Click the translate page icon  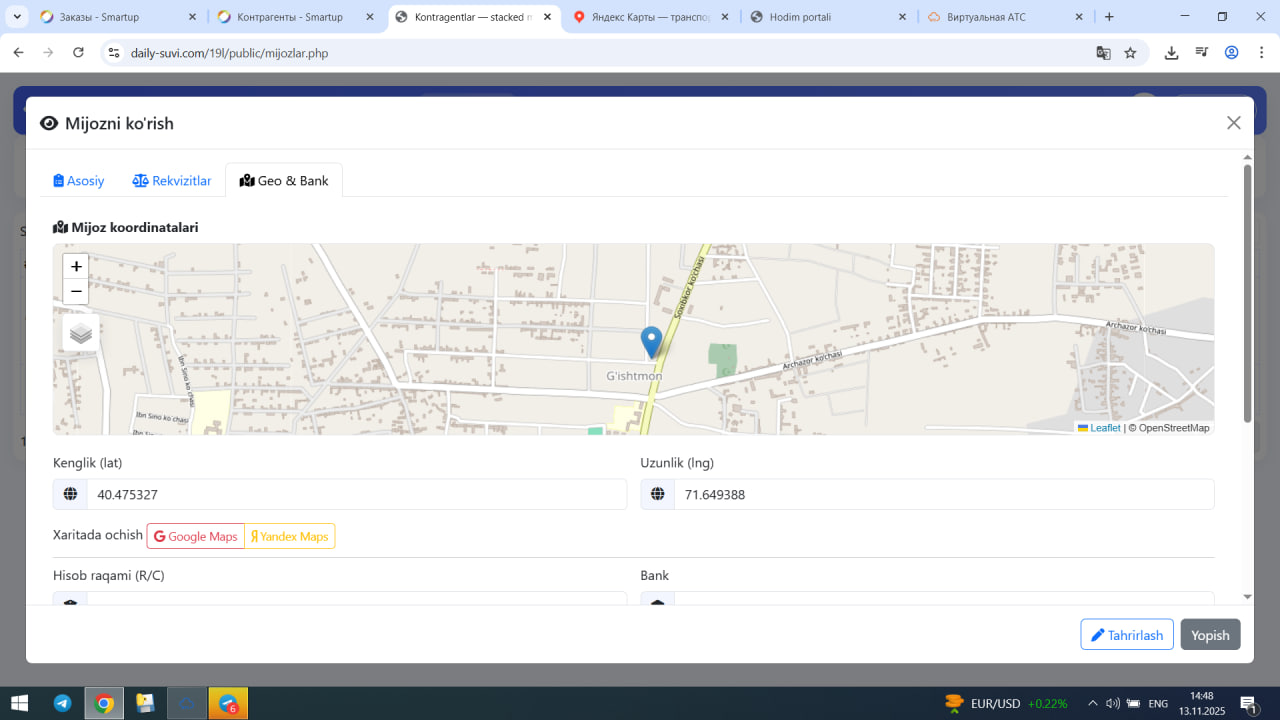pyautogui.click(x=1103, y=53)
